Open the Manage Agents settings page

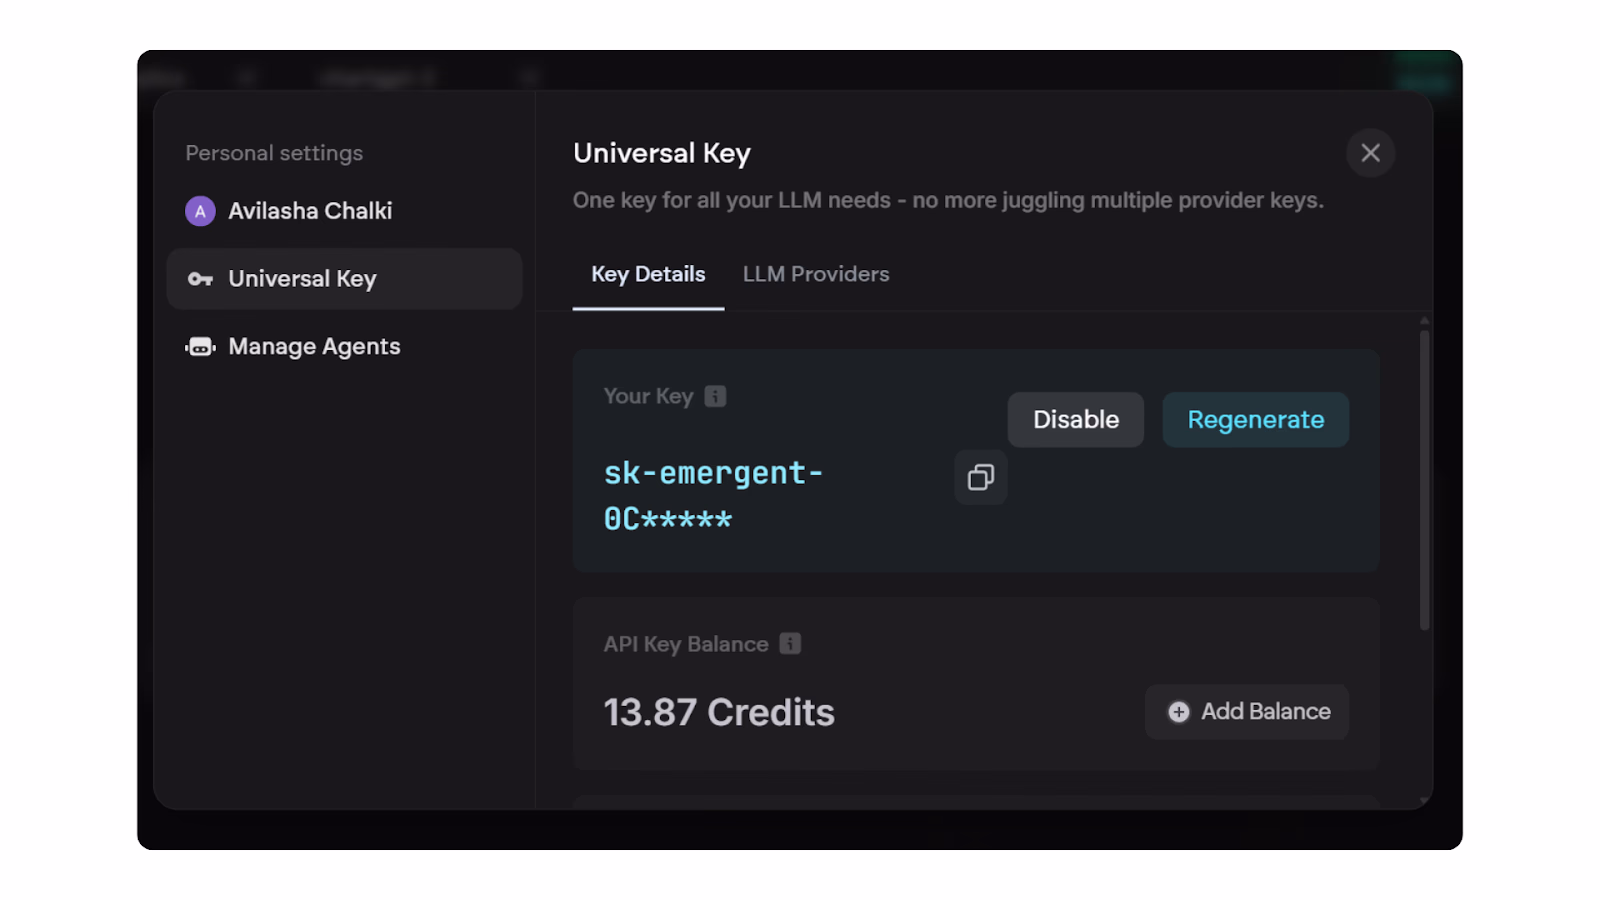point(344,347)
